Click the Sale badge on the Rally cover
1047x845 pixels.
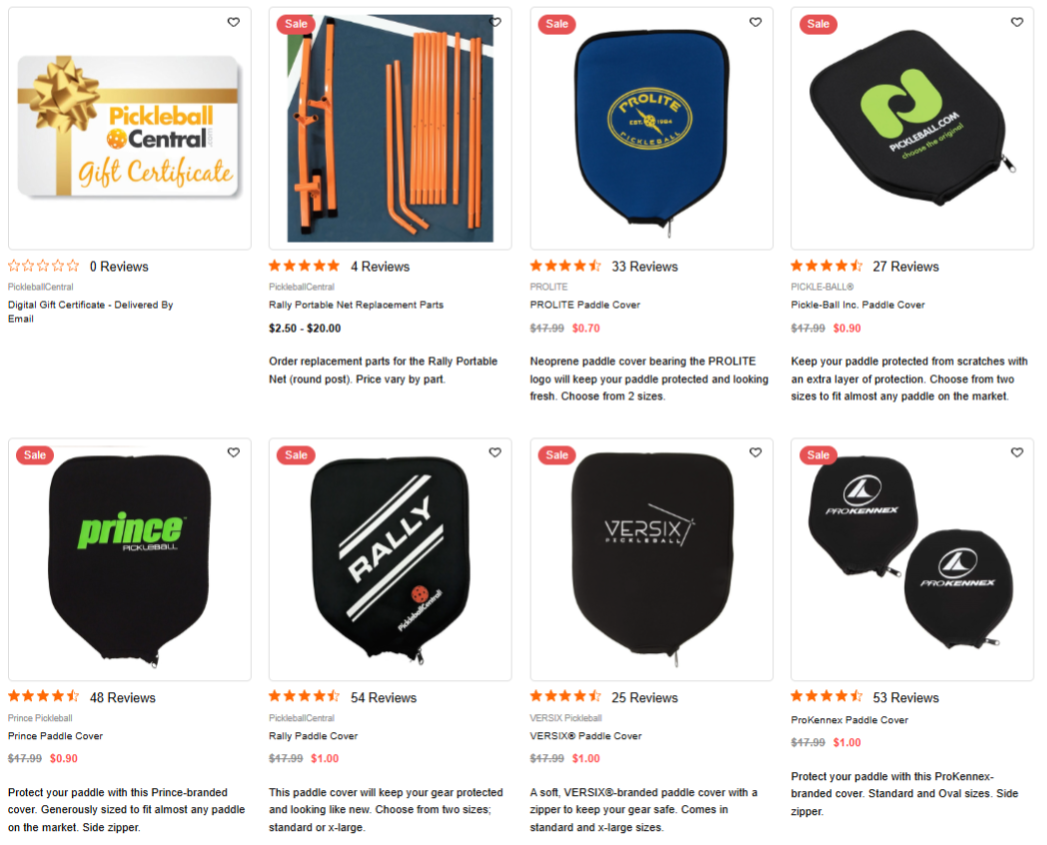[296, 455]
